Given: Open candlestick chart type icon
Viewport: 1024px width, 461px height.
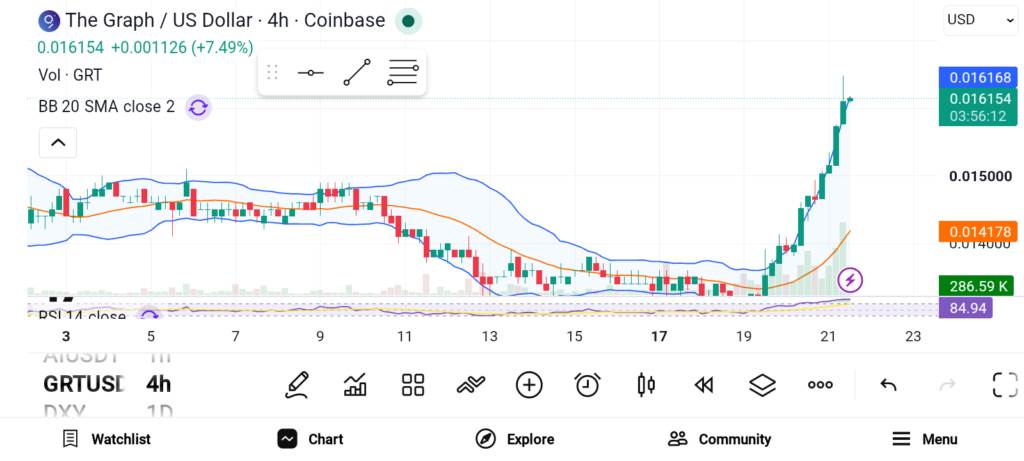Looking at the screenshot, I should pyautogui.click(x=646, y=385).
